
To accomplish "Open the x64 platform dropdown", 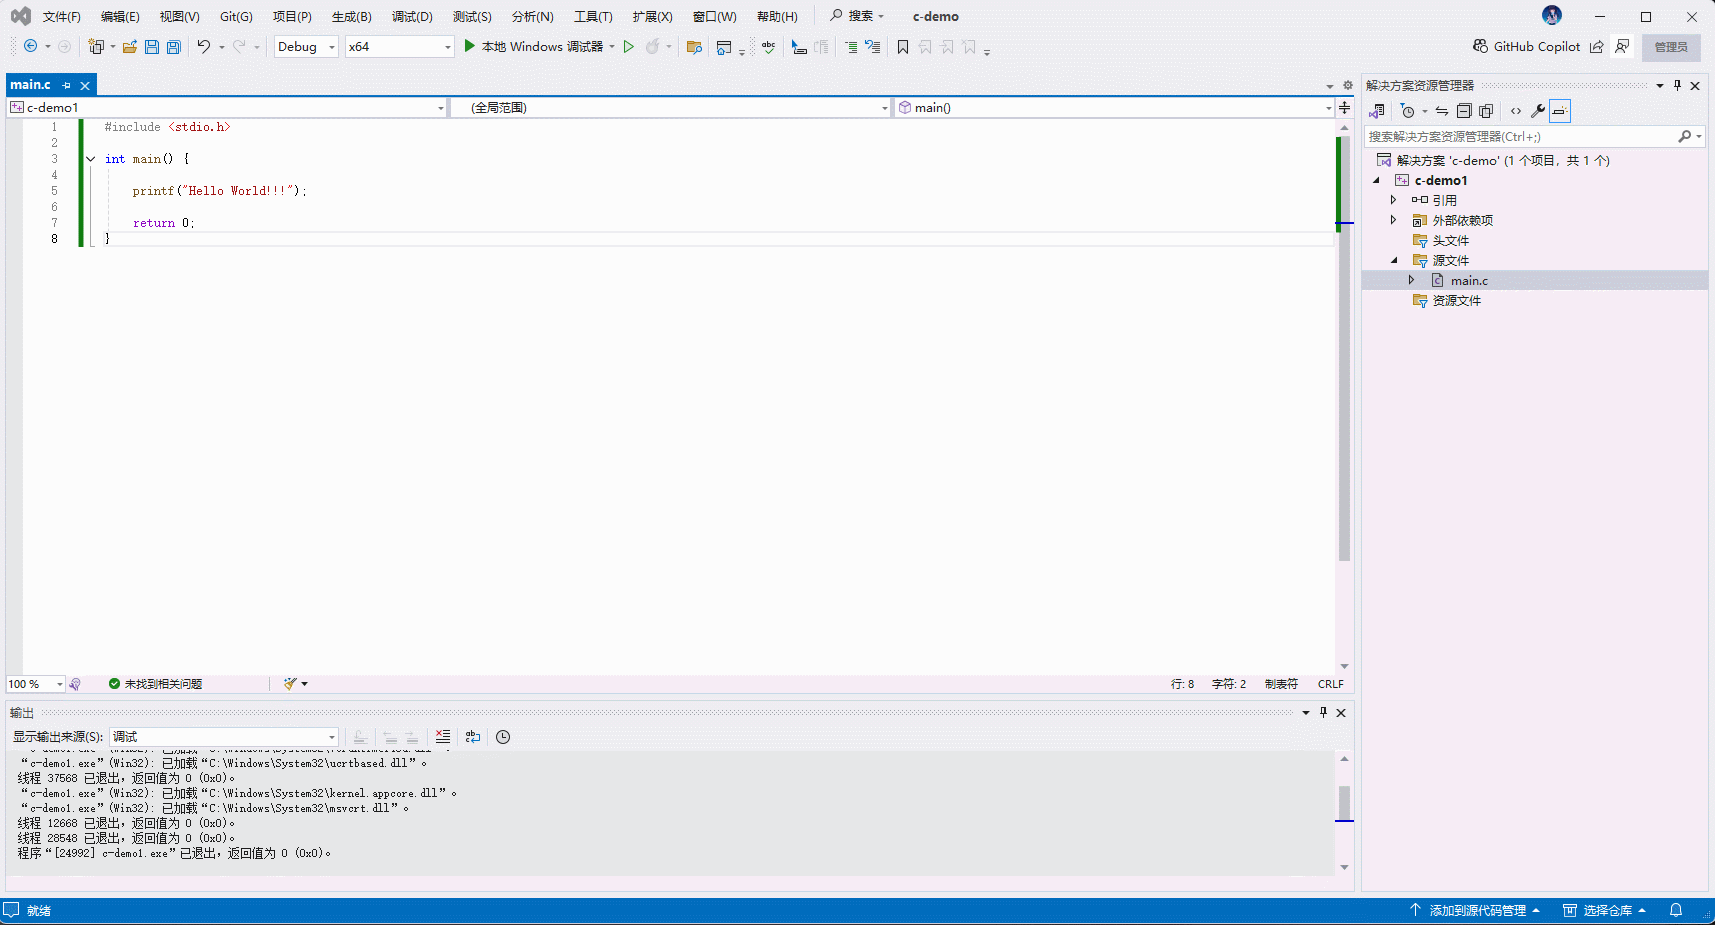I will [x=399, y=47].
